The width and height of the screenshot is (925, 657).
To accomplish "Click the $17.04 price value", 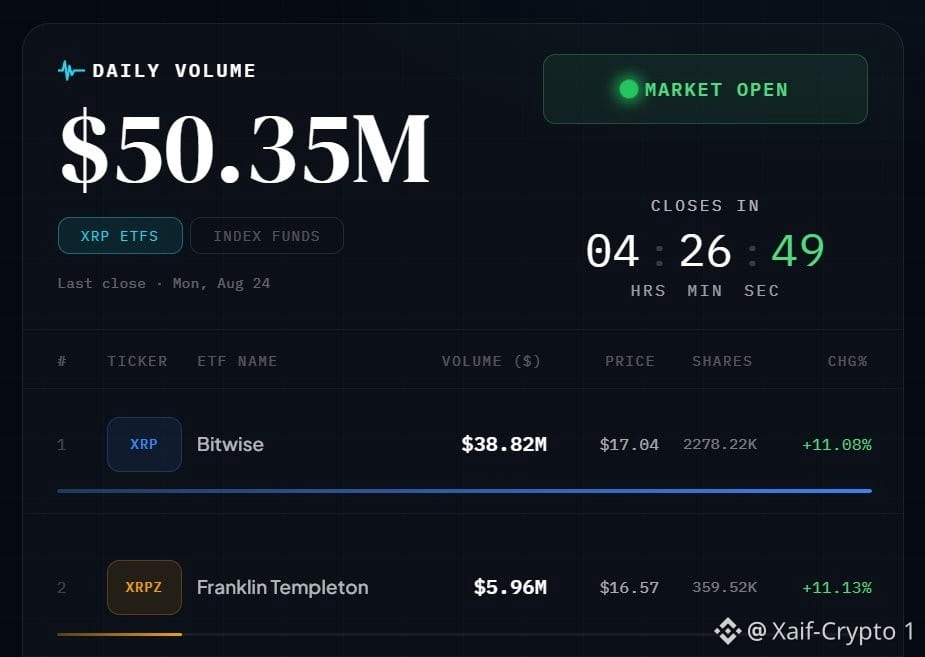I will pyautogui.click(x=629, y=445).
